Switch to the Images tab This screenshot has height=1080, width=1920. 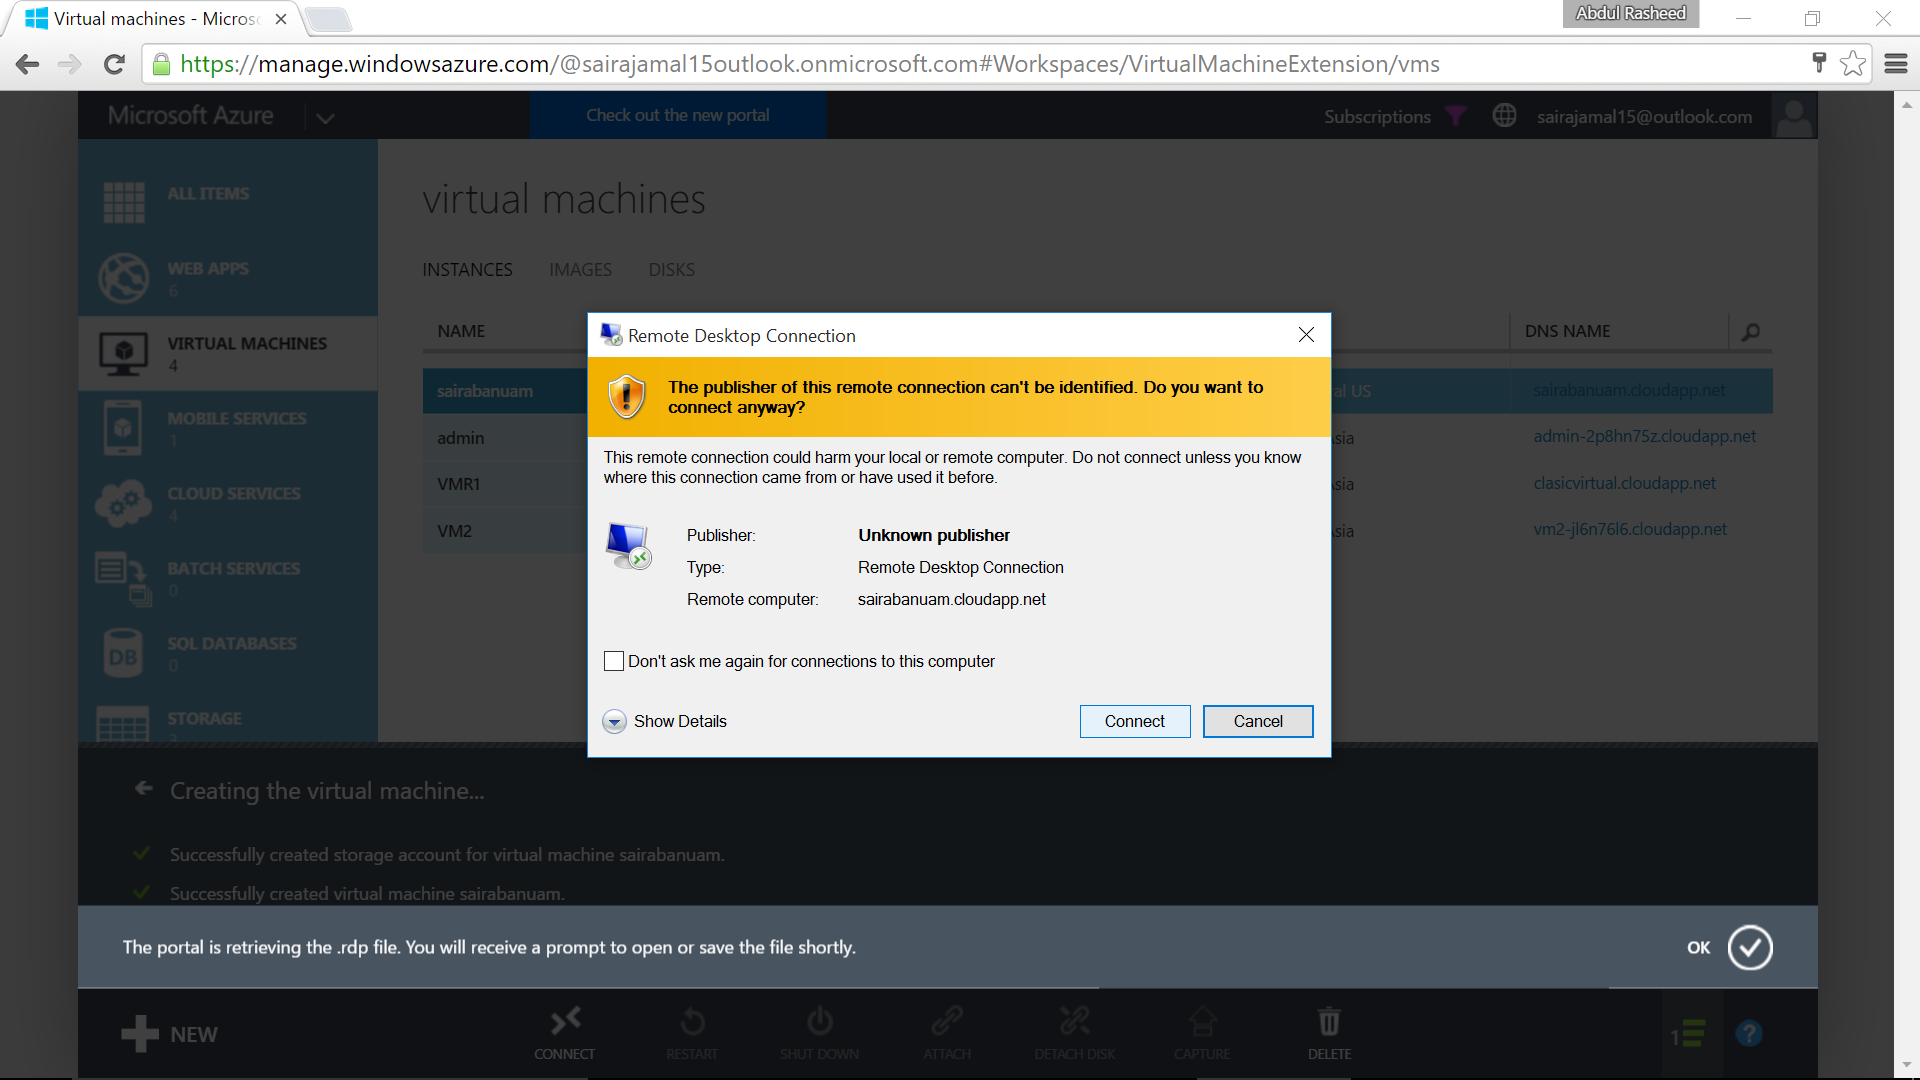point(580,270)
